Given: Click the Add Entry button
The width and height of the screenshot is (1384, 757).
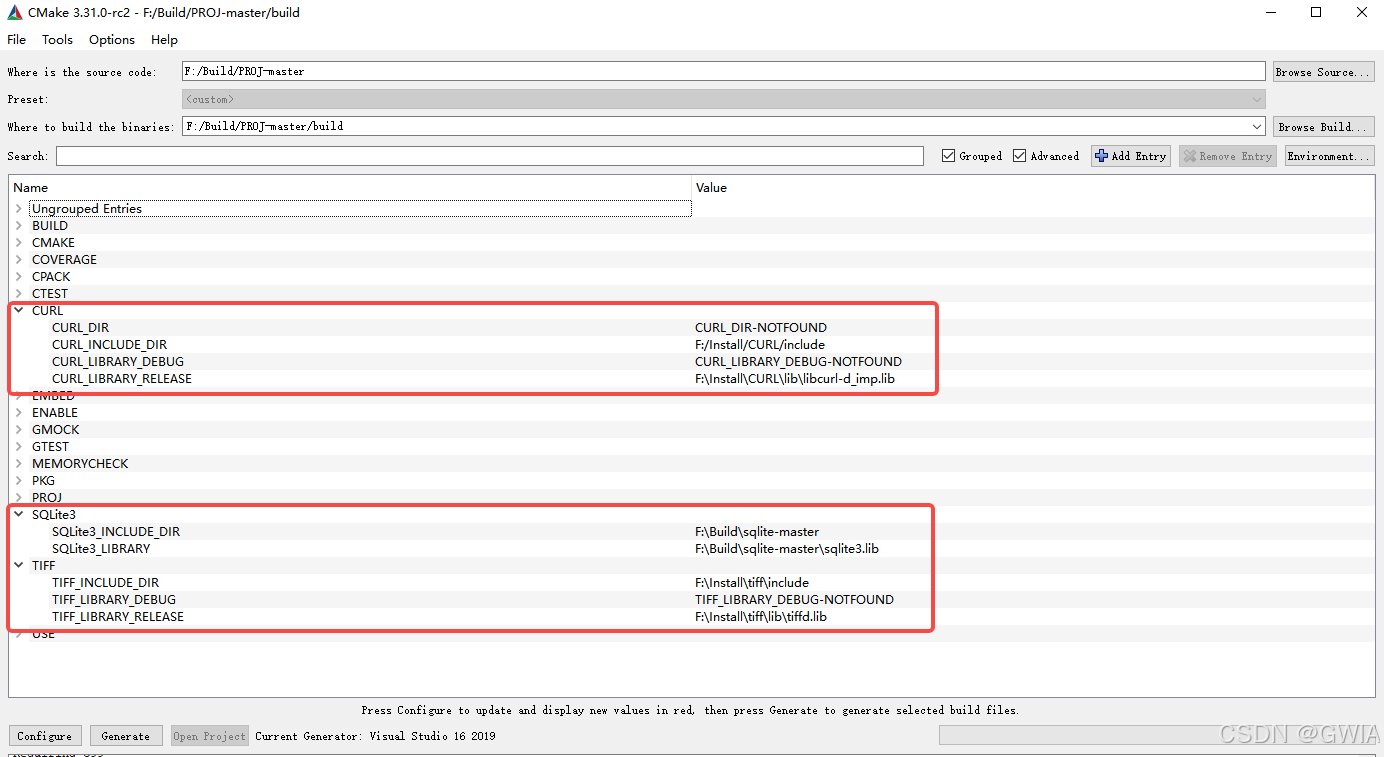Looking at the screenshot, I should pos(1131,156).
